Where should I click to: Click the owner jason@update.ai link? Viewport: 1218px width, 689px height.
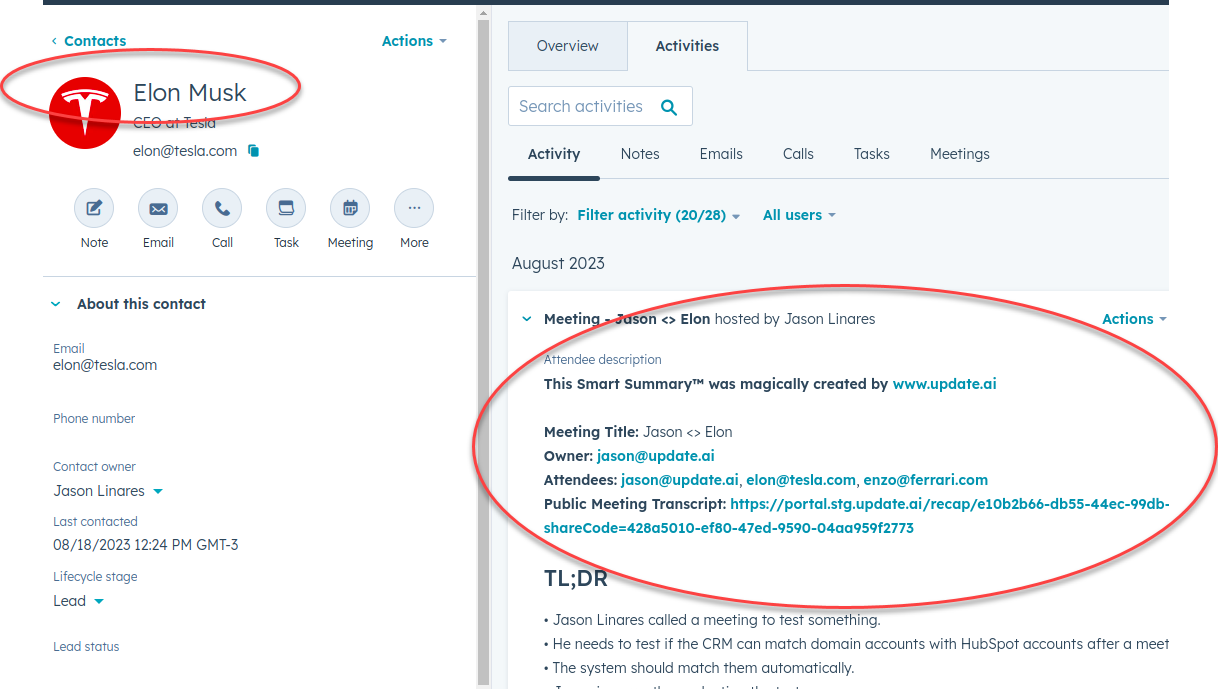tap(656, 456)
